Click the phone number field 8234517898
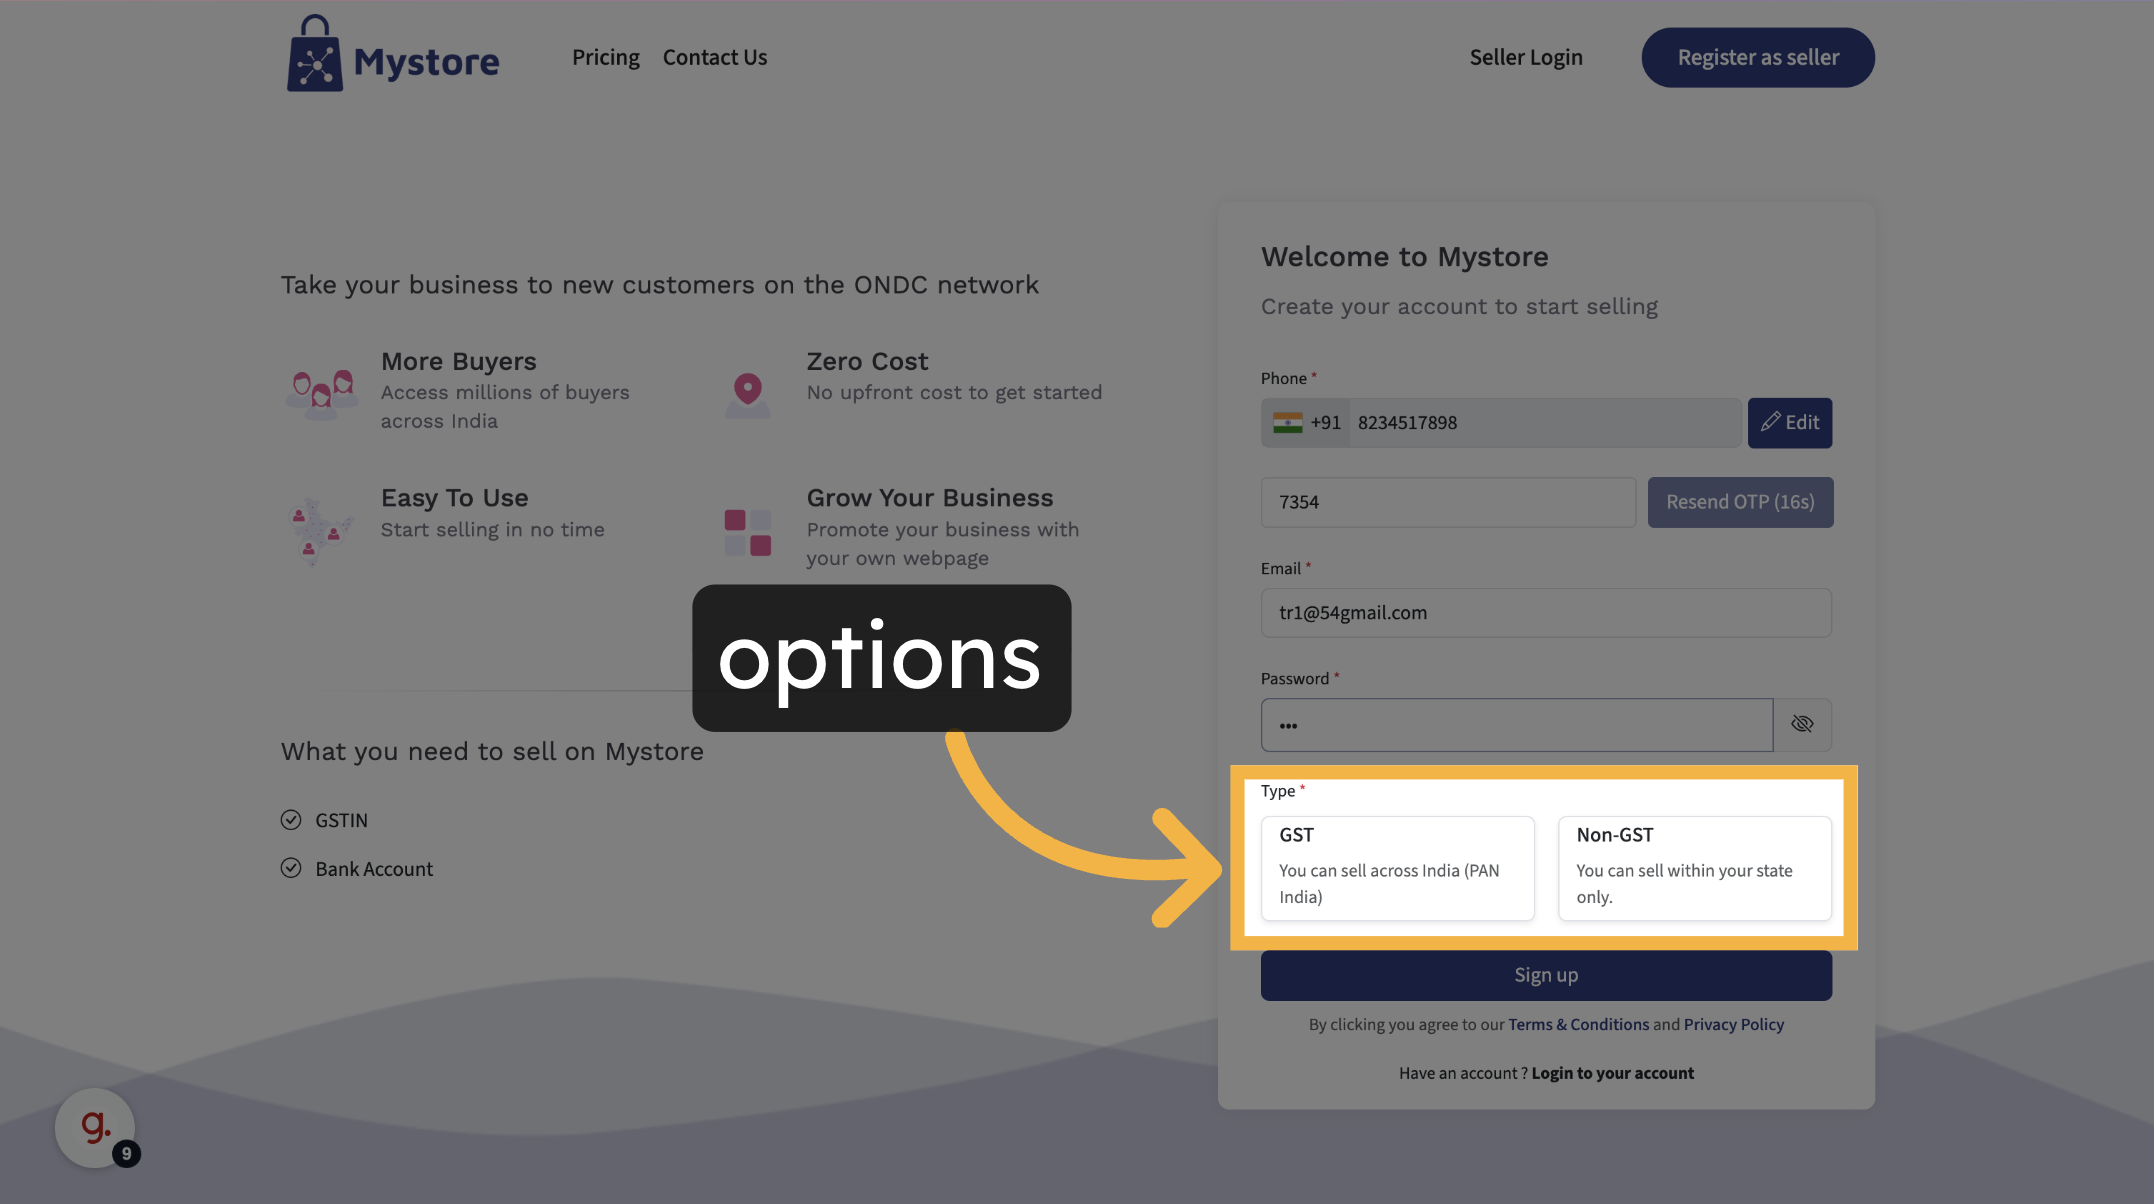 (x=1544, y=423)
